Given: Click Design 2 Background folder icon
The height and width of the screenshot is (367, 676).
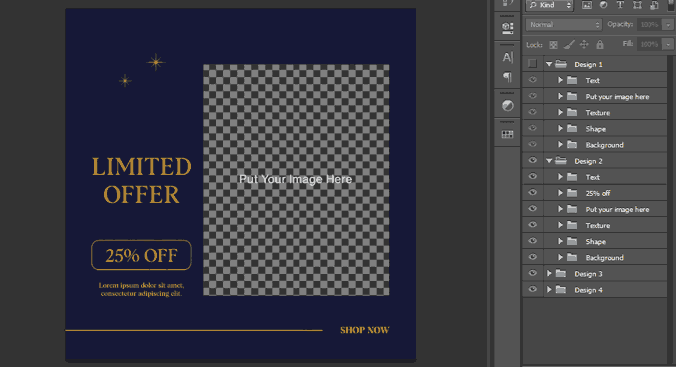Looking at the screenshot, I should point(572,257).
